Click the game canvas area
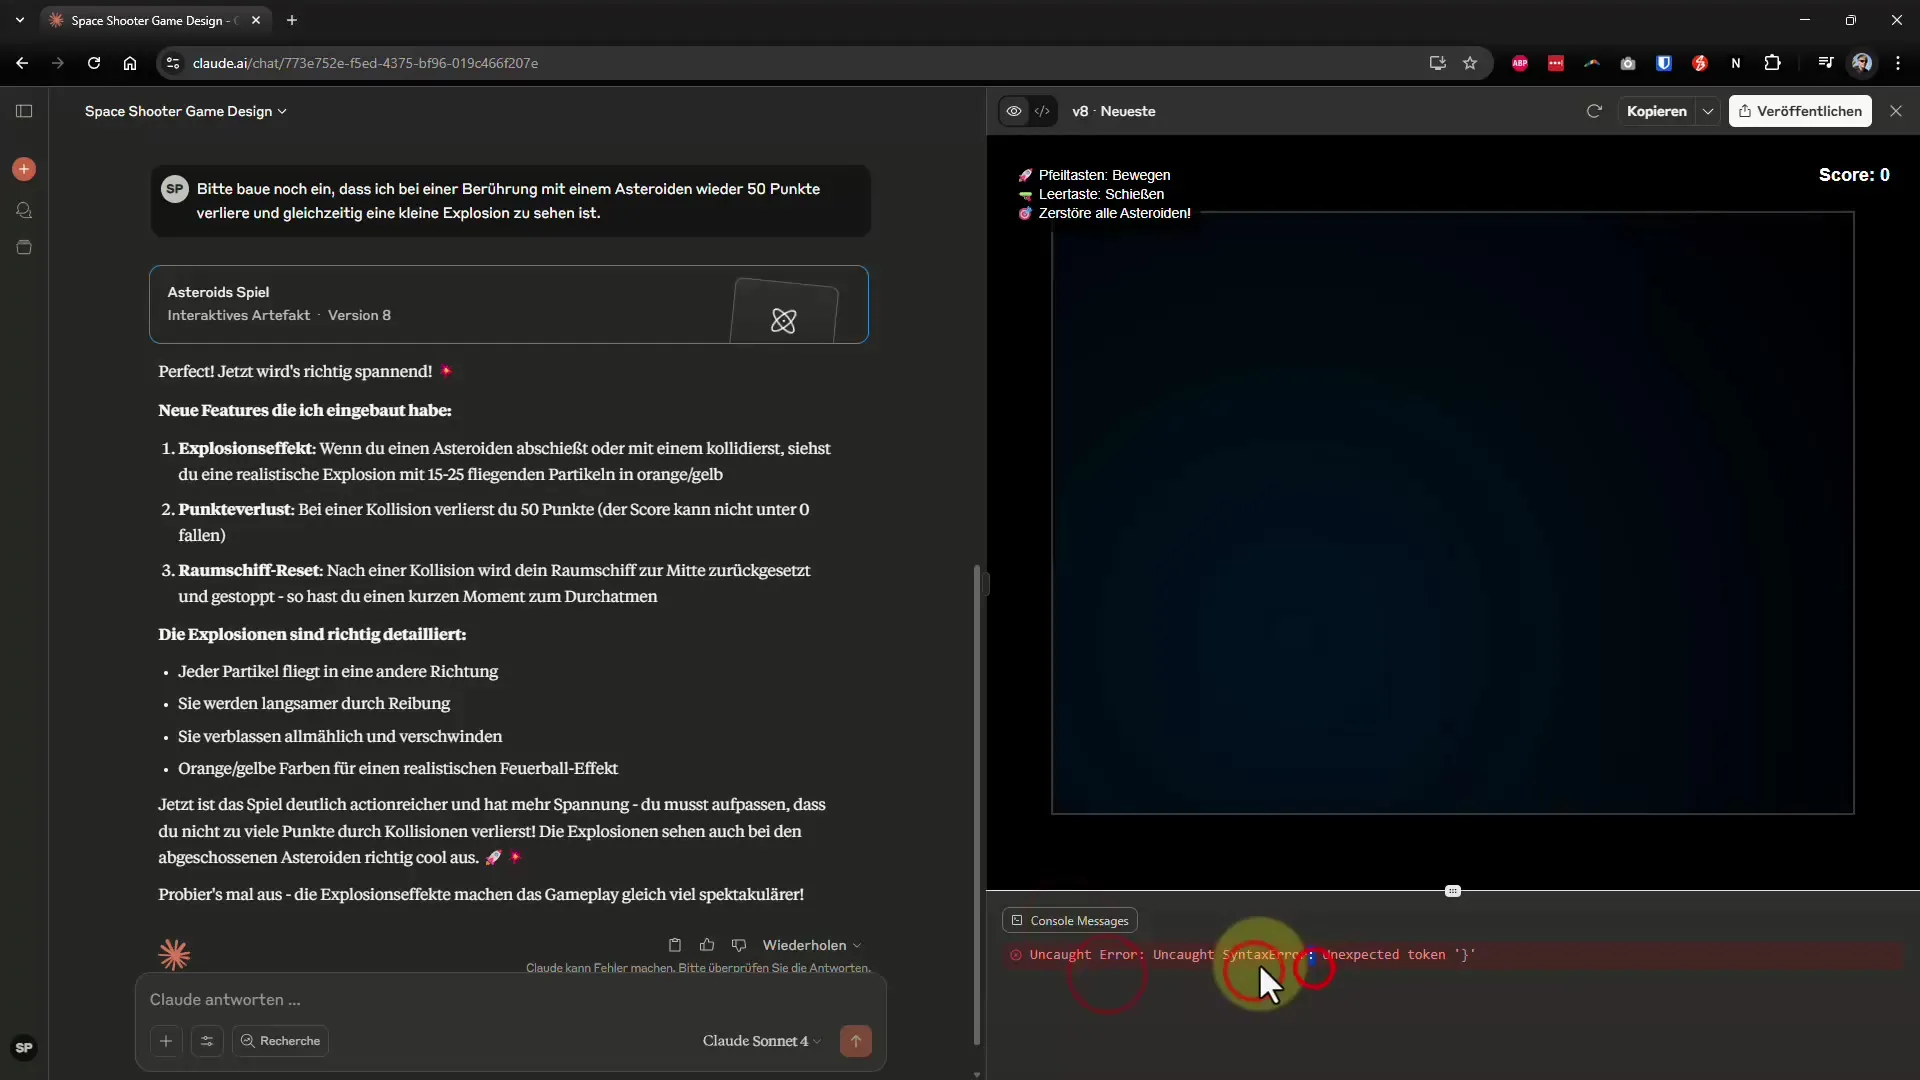The image size is (1920, 1080). tap(1453, 513)
